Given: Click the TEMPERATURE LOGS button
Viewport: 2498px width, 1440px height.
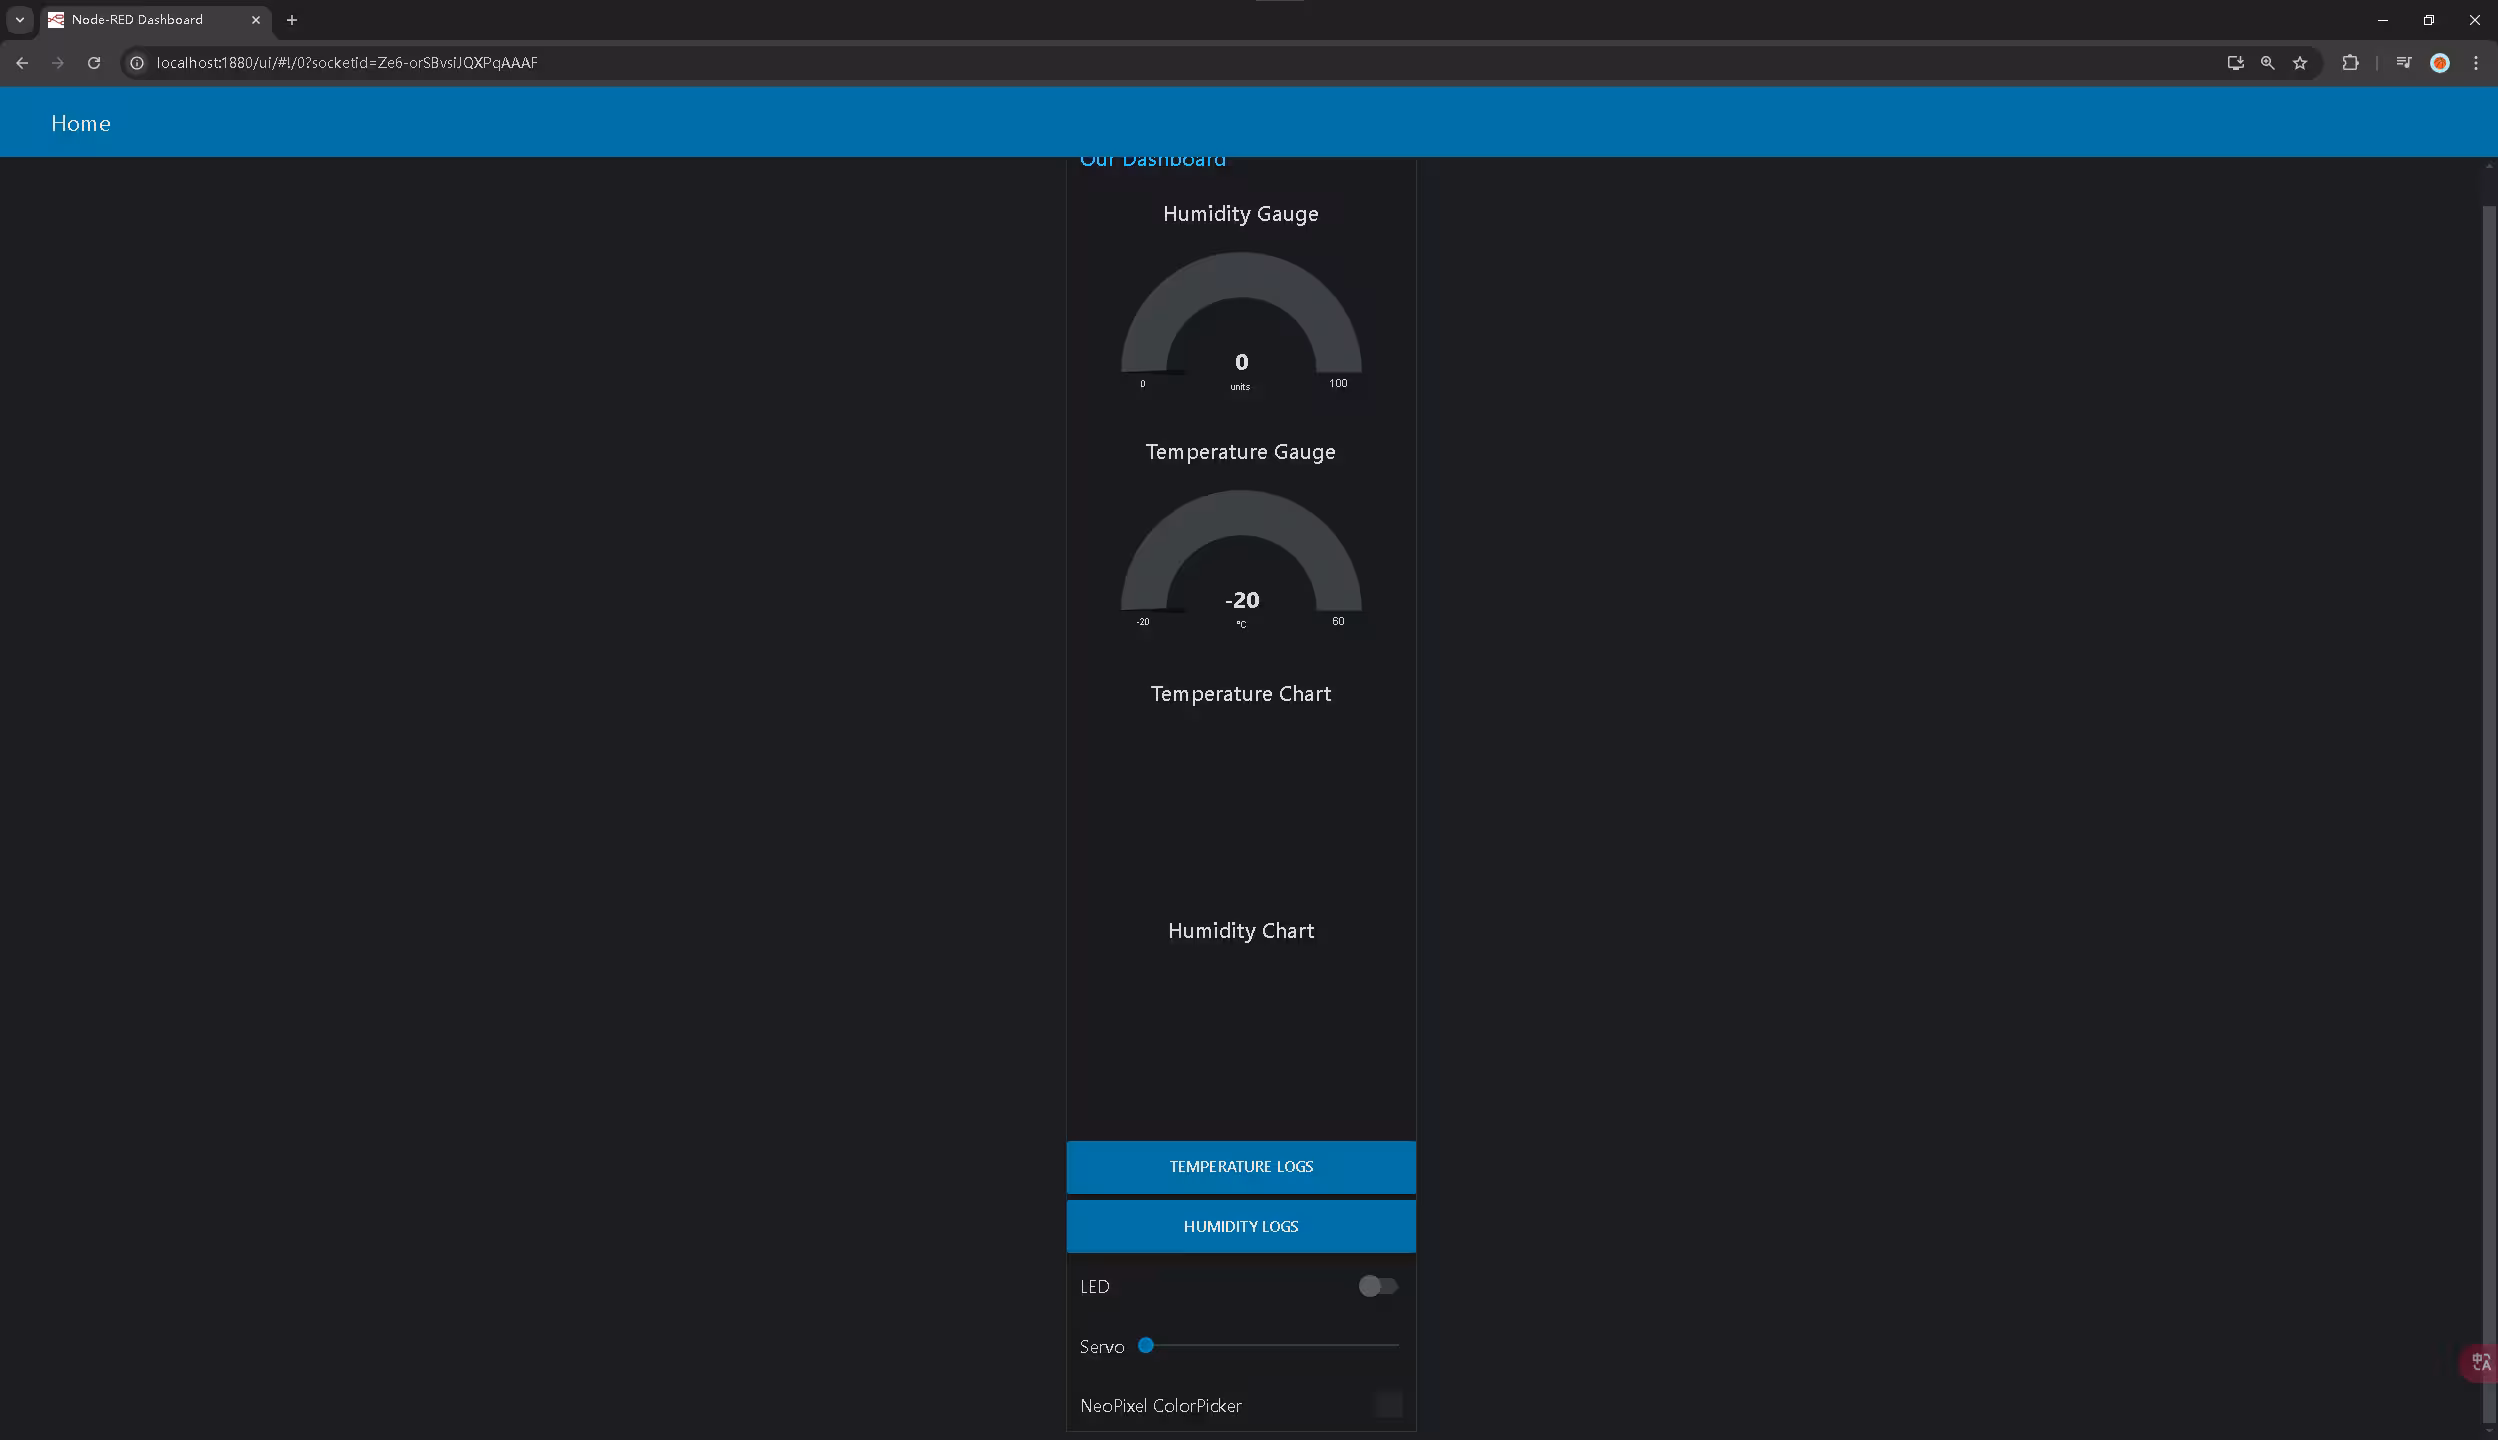Looking at the screenshot, I should [1241, 1167].
